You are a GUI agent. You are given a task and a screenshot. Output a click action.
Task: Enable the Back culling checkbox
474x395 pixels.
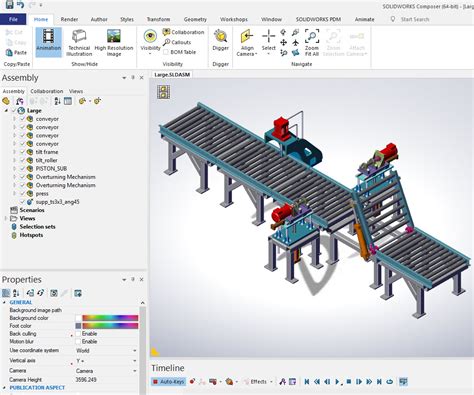[x=78, y=334]
